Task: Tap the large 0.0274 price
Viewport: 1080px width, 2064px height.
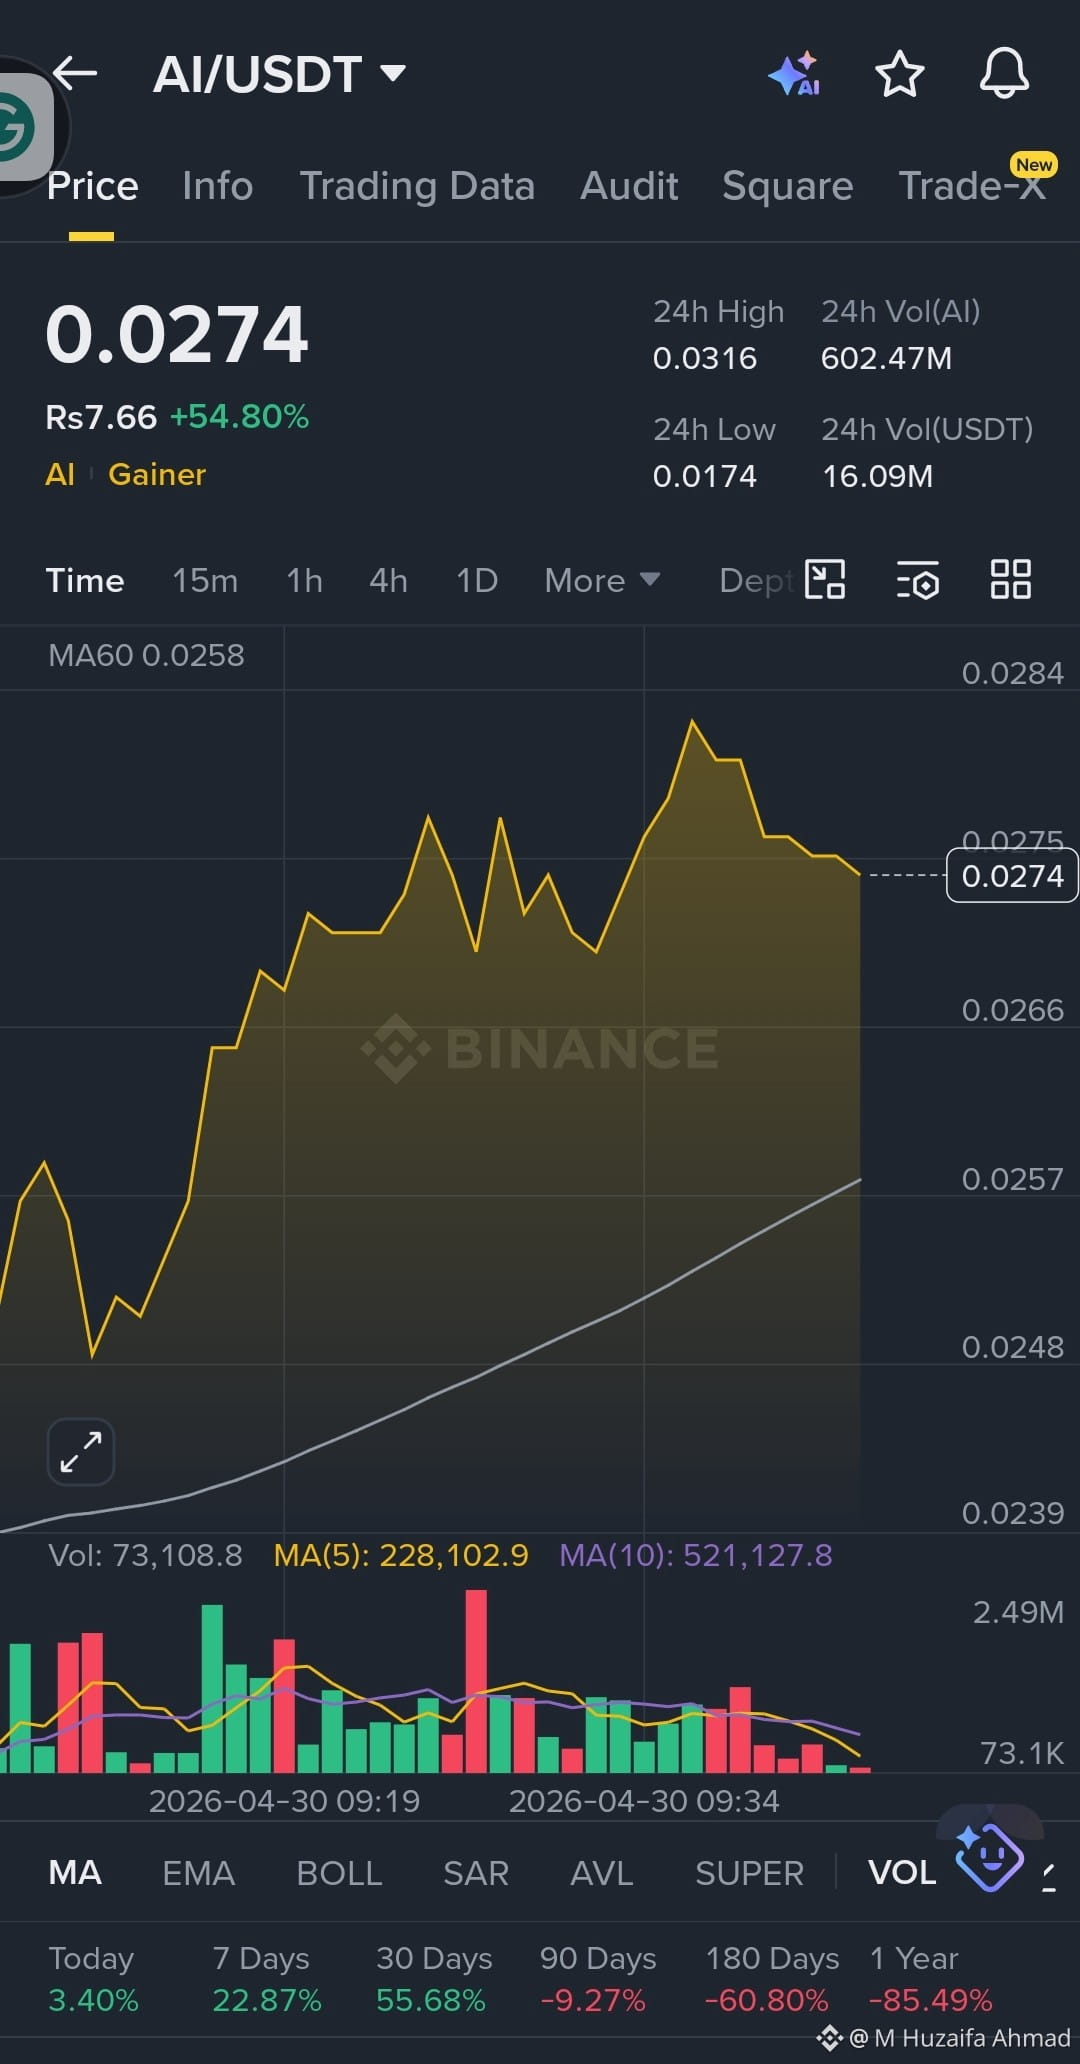Action: point(177,334)
